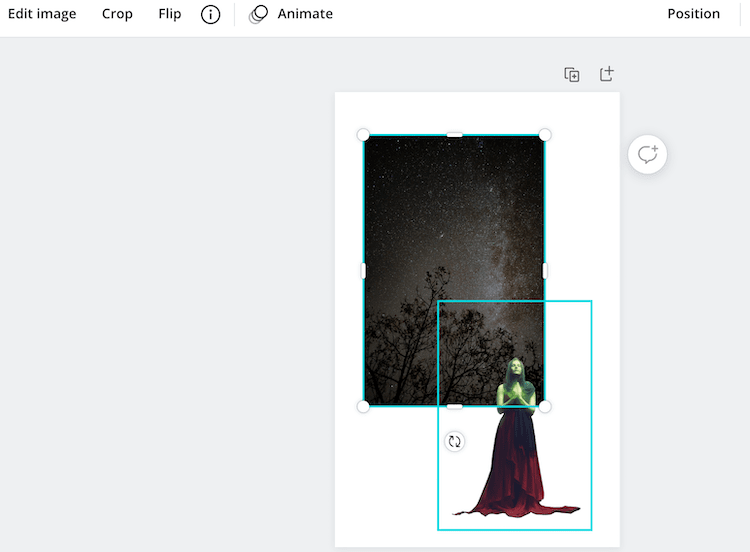Viewport: 750px width, 552px height.
Task: Click the top-right corner resize handle
Action: (545, 135)
